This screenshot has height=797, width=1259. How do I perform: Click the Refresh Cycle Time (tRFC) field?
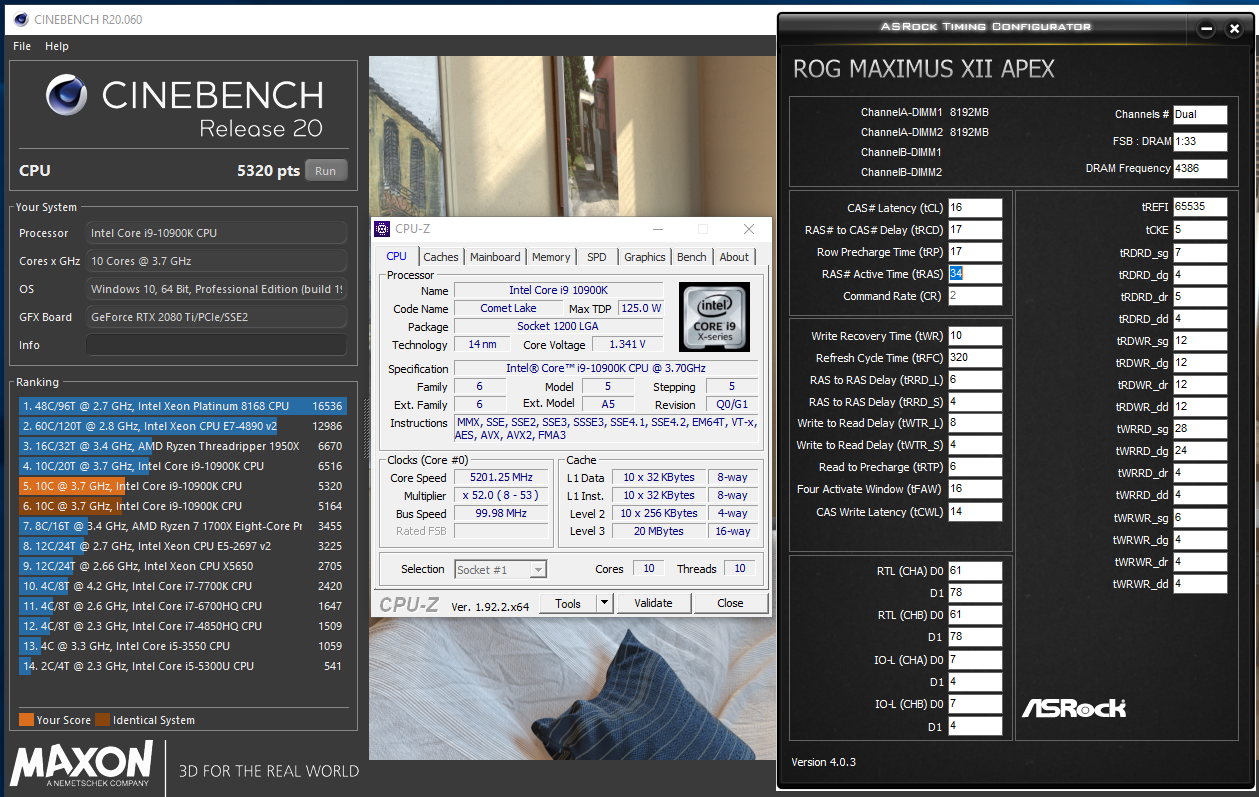coord(975,358)
